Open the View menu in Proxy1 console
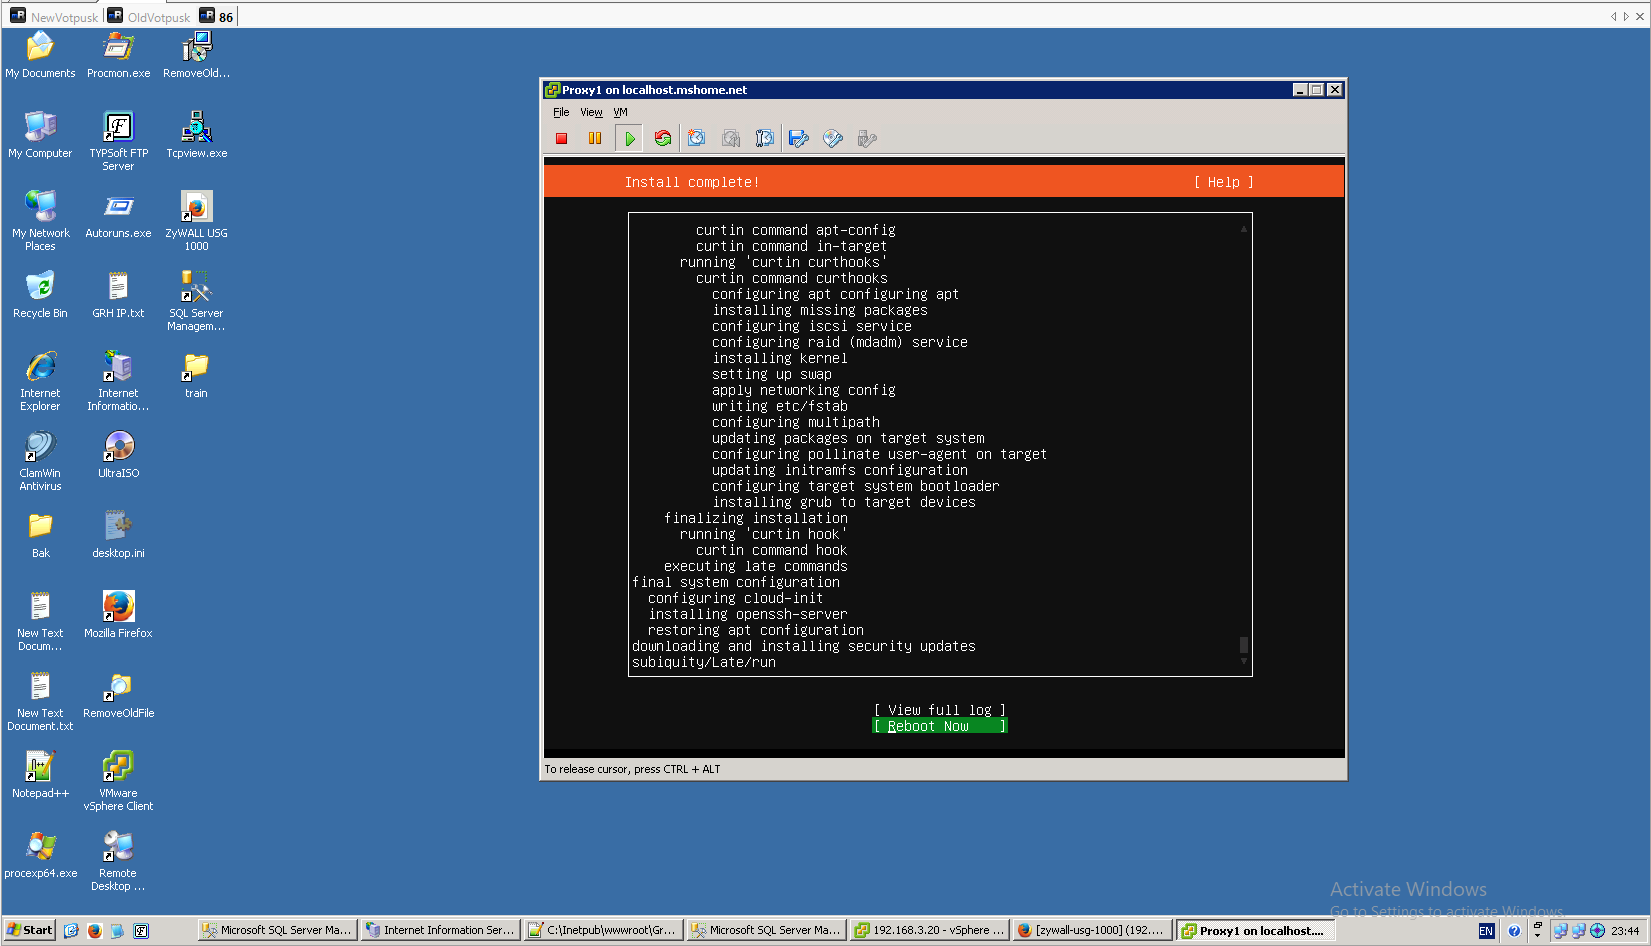Viewport: 1651px width, 946px height. (x=592, y=113)
